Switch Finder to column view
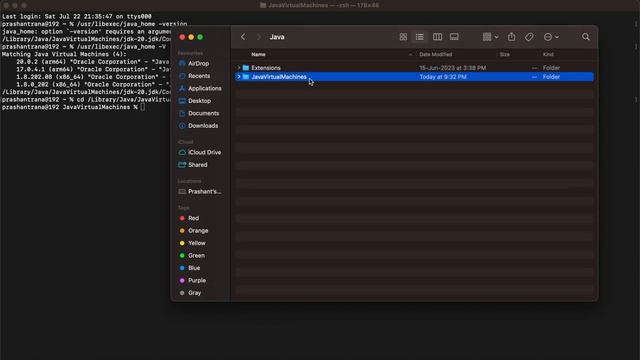The height and width of the screenshot is (360, 640). tap(437, 37)
